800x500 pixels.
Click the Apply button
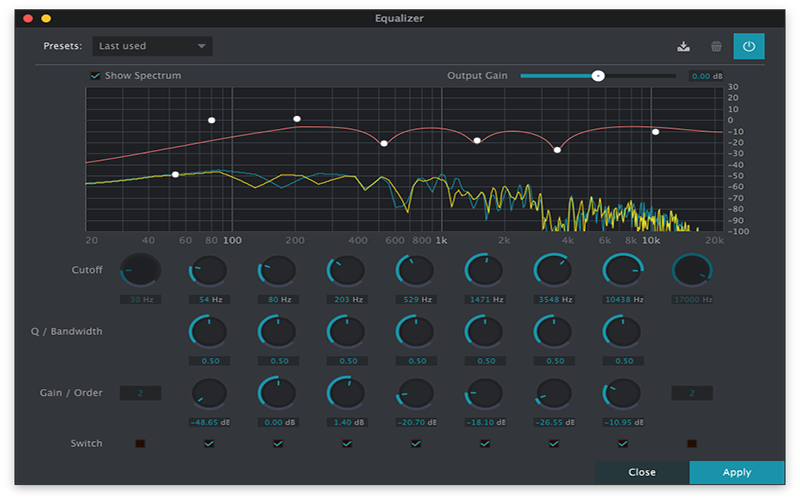point(737,472)
